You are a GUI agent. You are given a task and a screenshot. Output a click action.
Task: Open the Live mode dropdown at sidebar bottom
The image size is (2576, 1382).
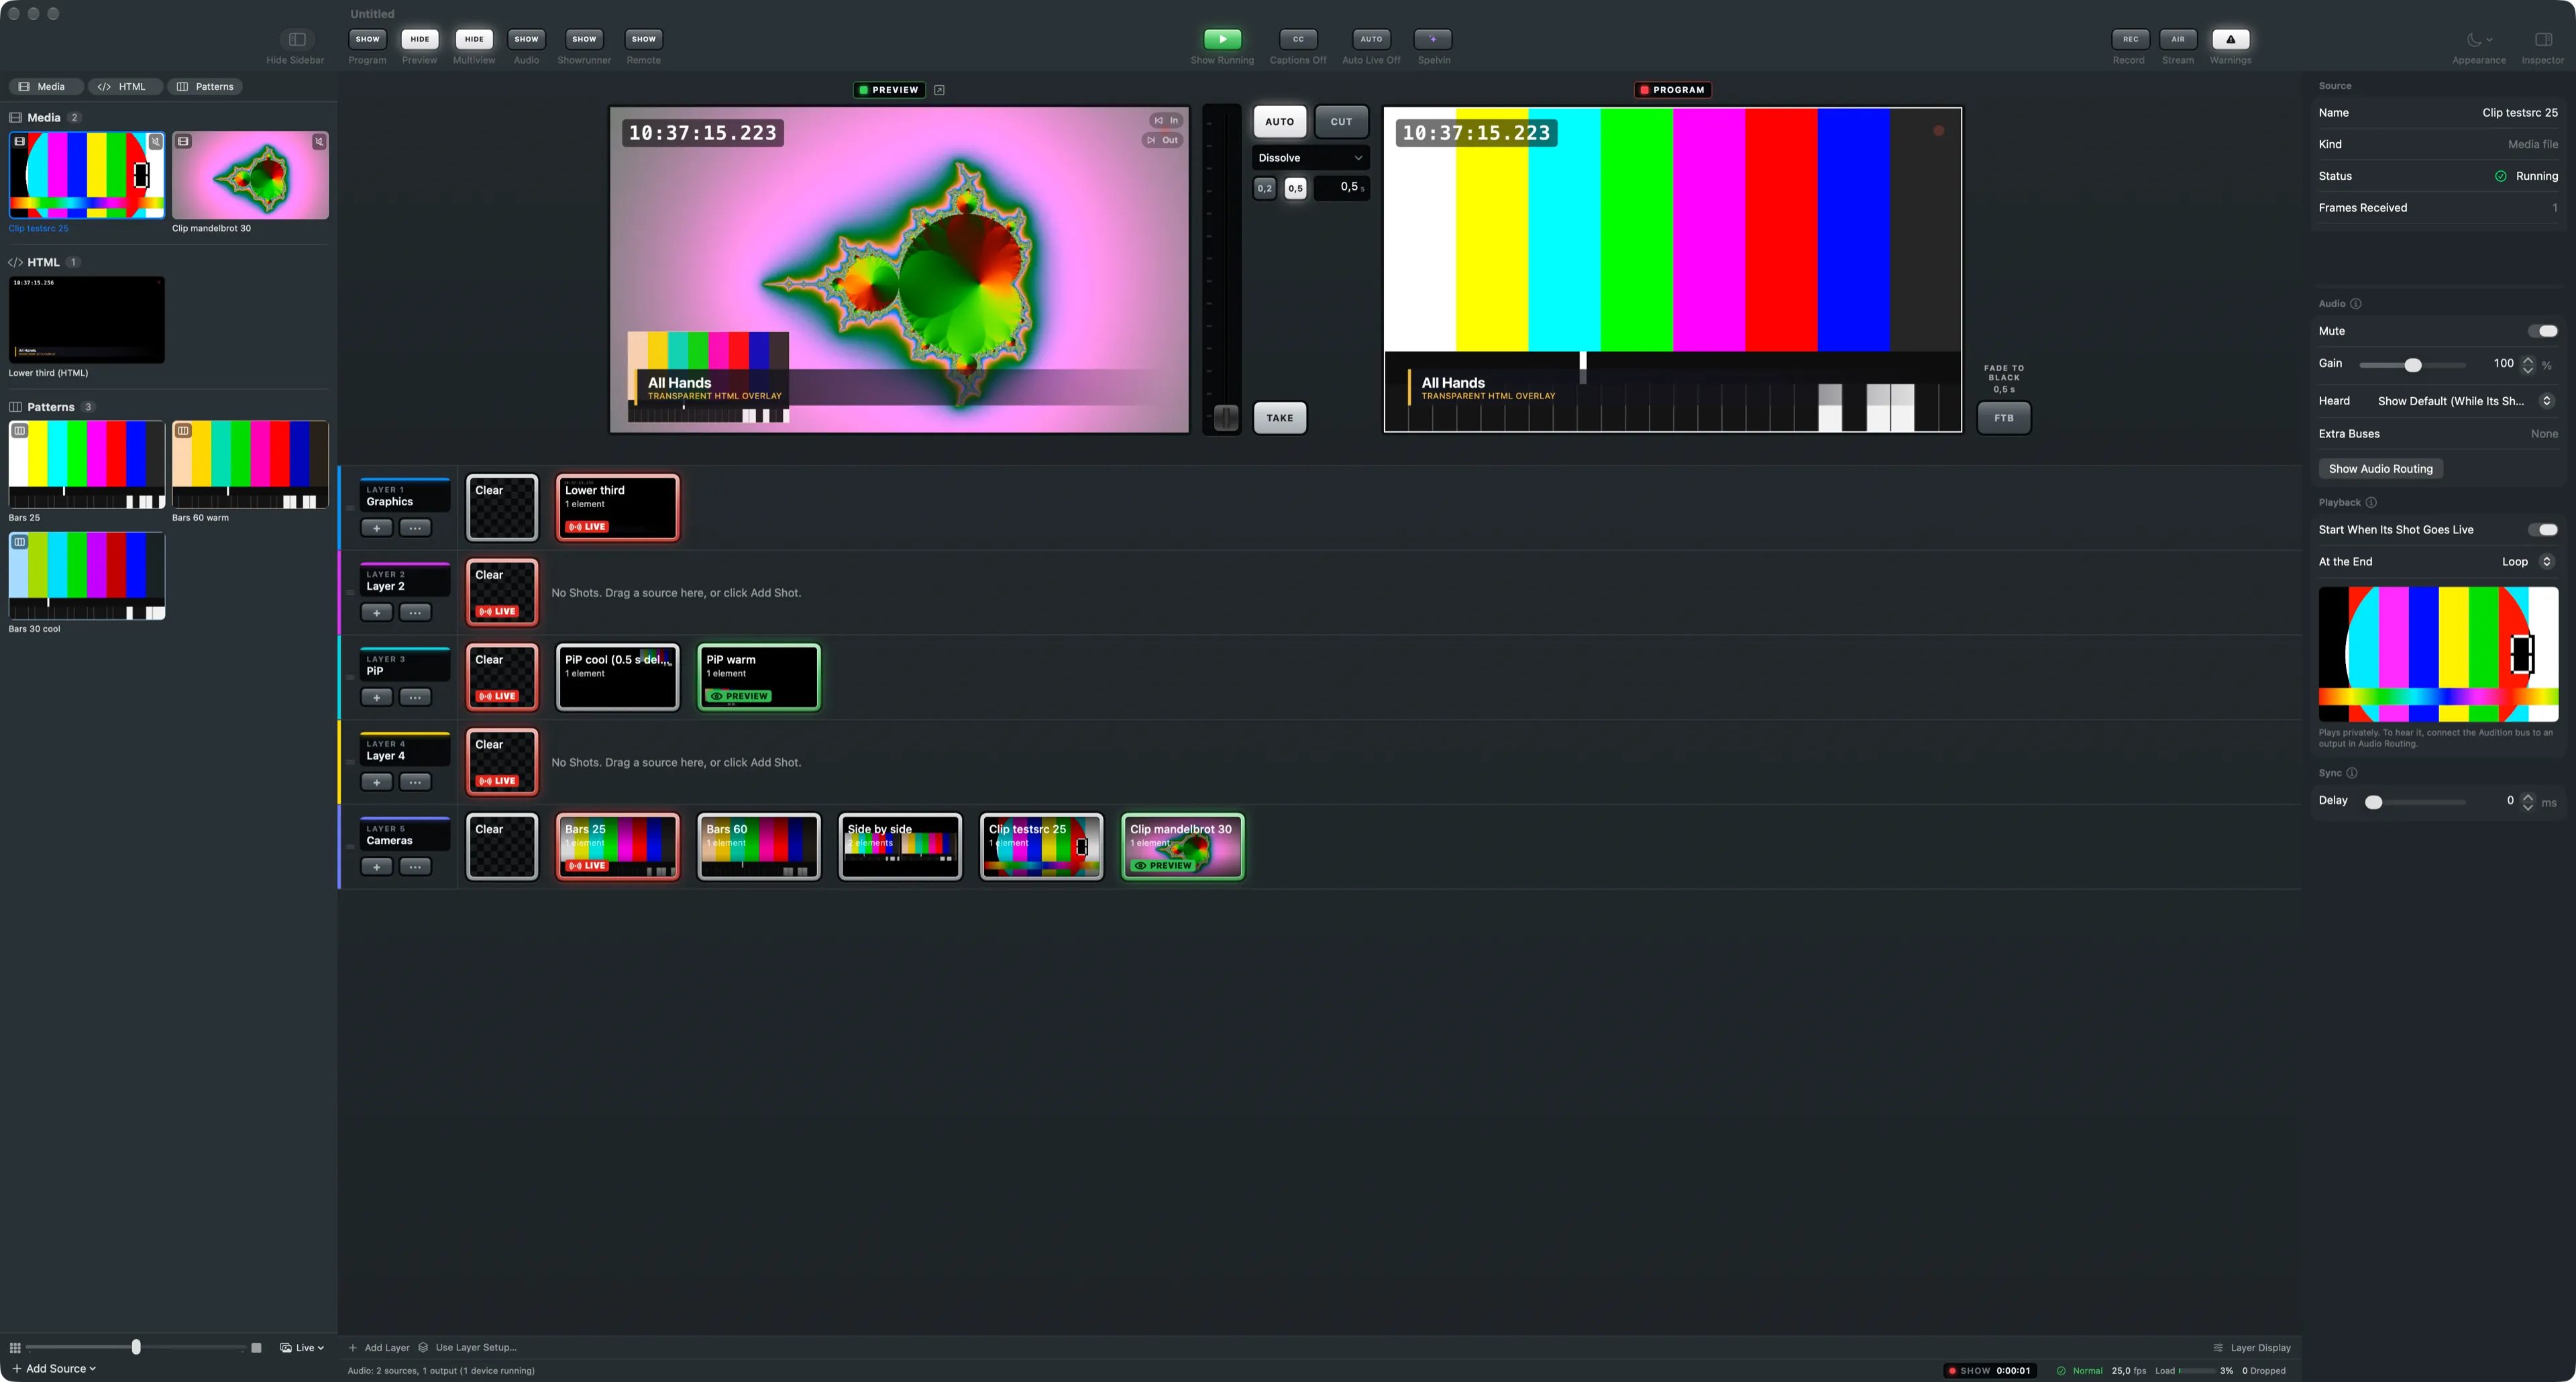point(302,1347)
